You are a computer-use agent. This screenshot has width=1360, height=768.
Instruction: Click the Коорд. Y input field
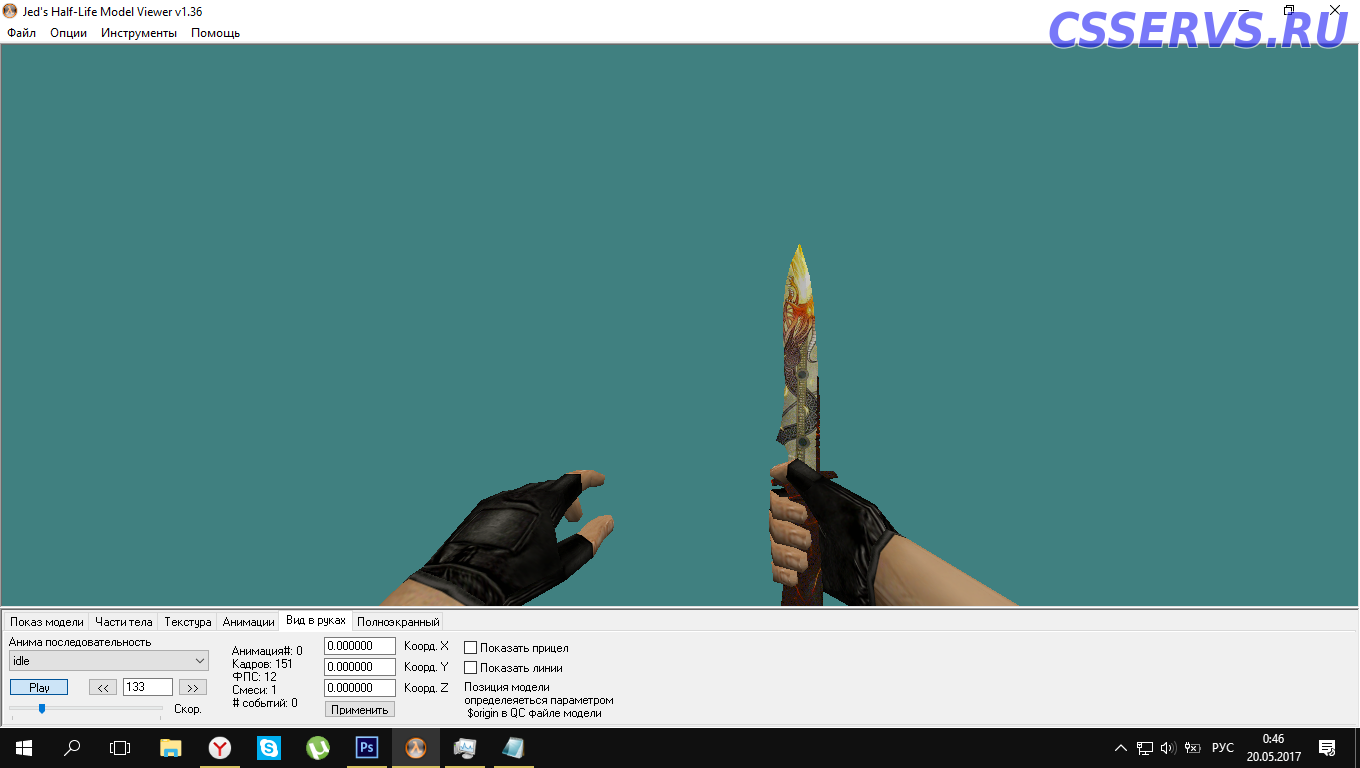click(x=360, y=667)
